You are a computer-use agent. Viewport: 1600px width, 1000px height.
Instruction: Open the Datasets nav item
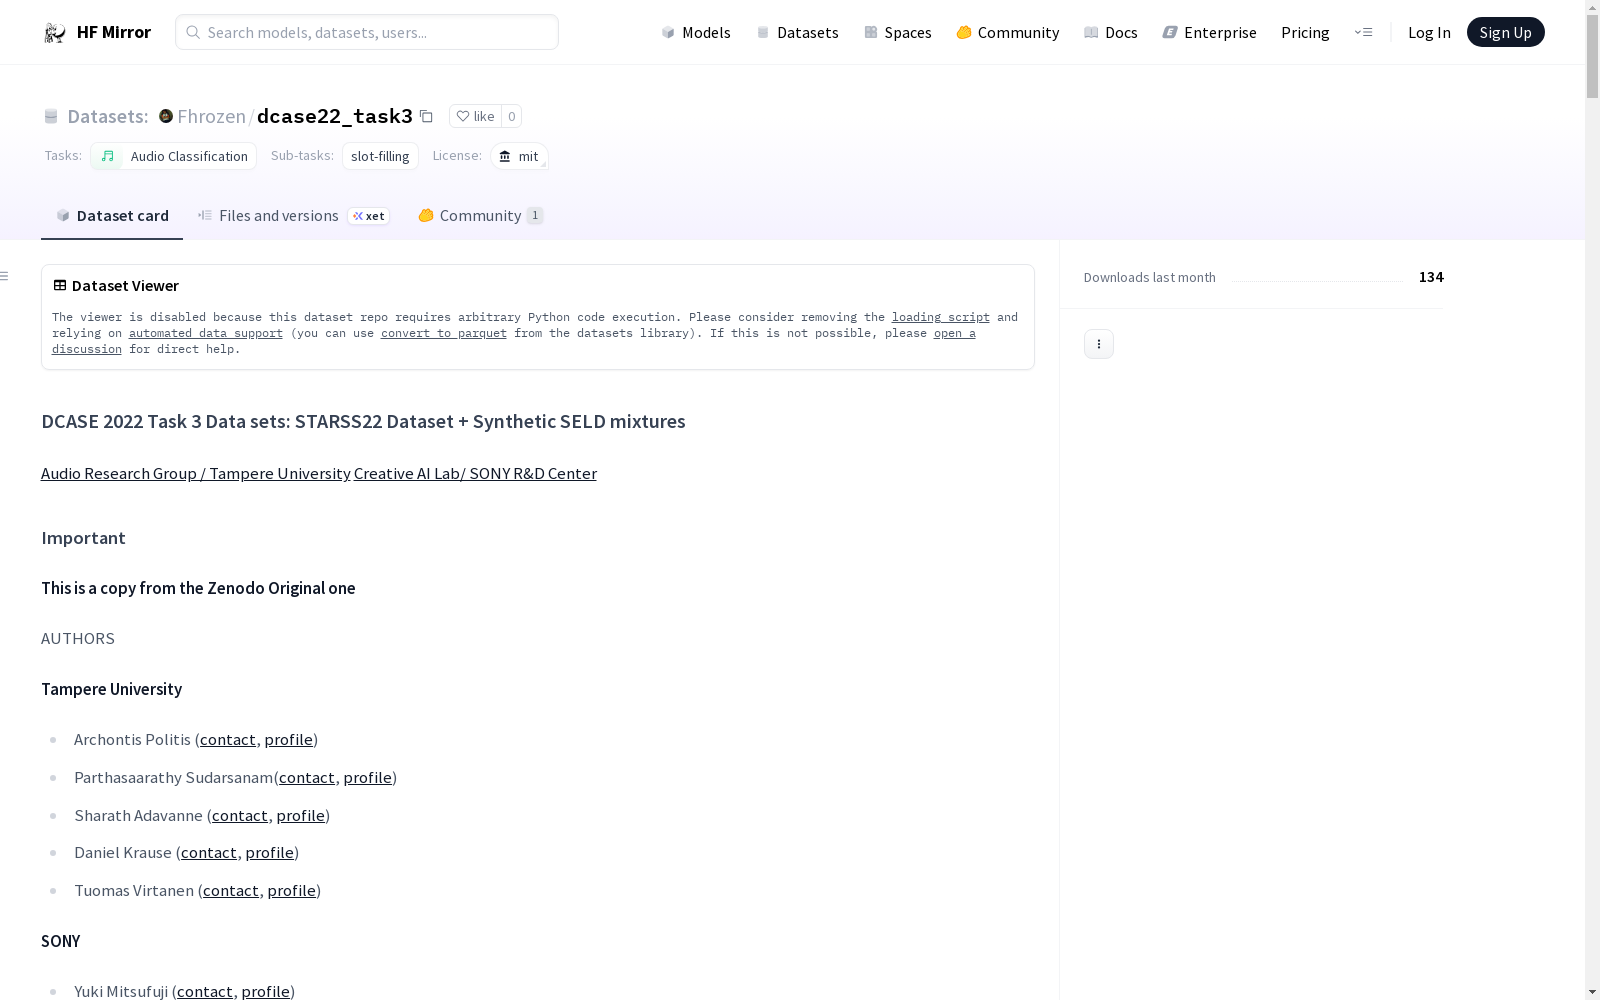797,32
